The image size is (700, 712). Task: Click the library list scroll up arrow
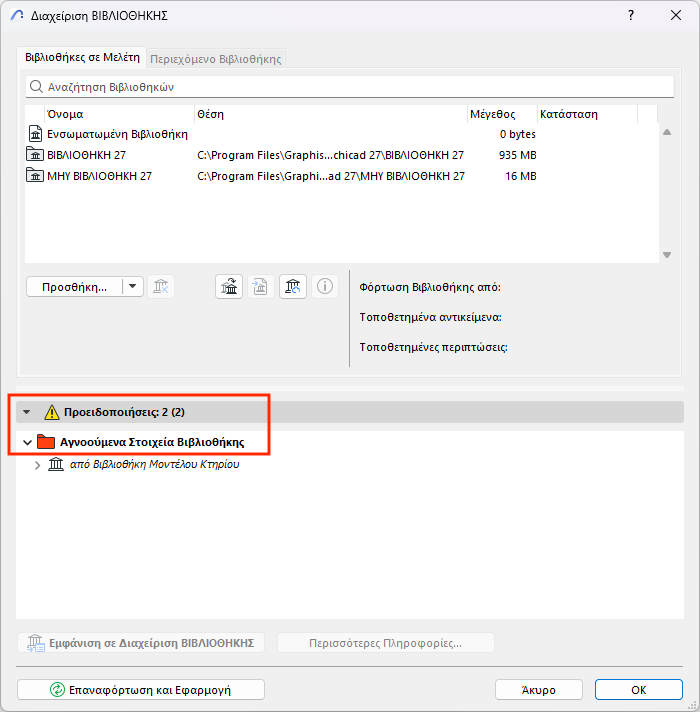pos(667,133)
